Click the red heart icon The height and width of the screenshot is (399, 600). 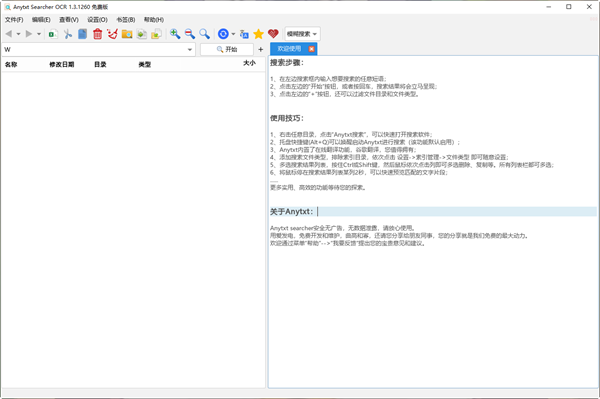(x=273, y=34)
